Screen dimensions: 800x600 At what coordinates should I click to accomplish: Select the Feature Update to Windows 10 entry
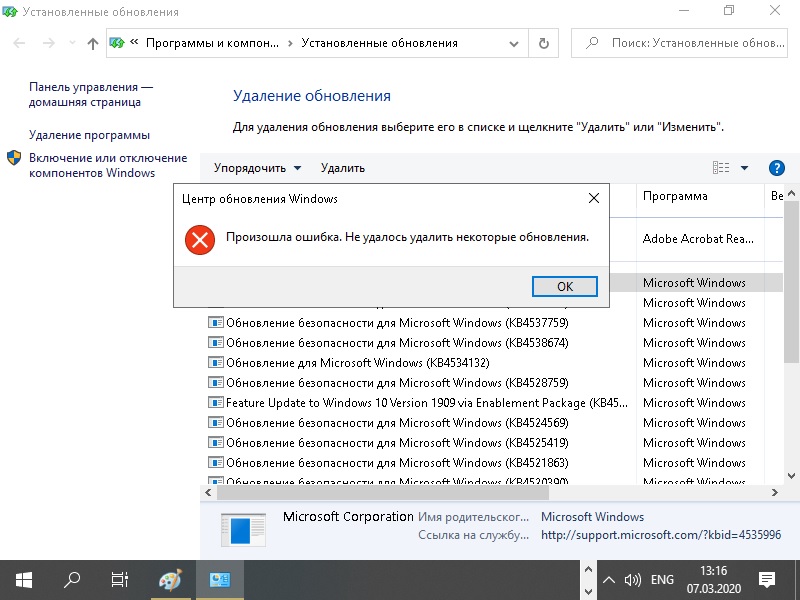coord(400,402)
